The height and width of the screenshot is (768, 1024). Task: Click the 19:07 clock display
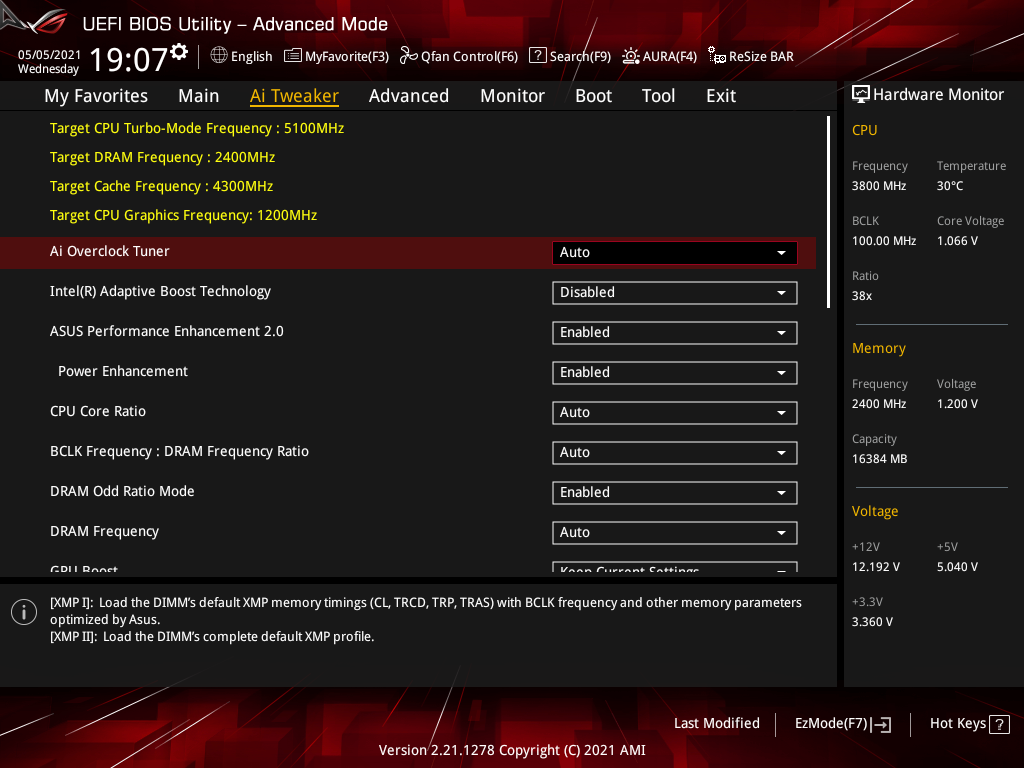(129, 59)
